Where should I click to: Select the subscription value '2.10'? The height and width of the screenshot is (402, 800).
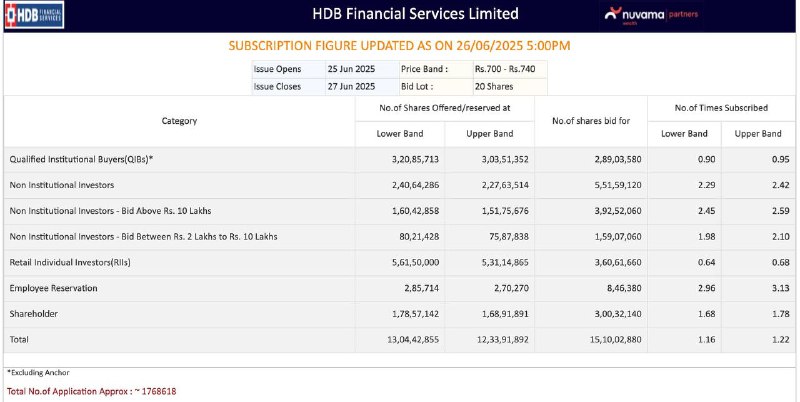click(781, 237)
